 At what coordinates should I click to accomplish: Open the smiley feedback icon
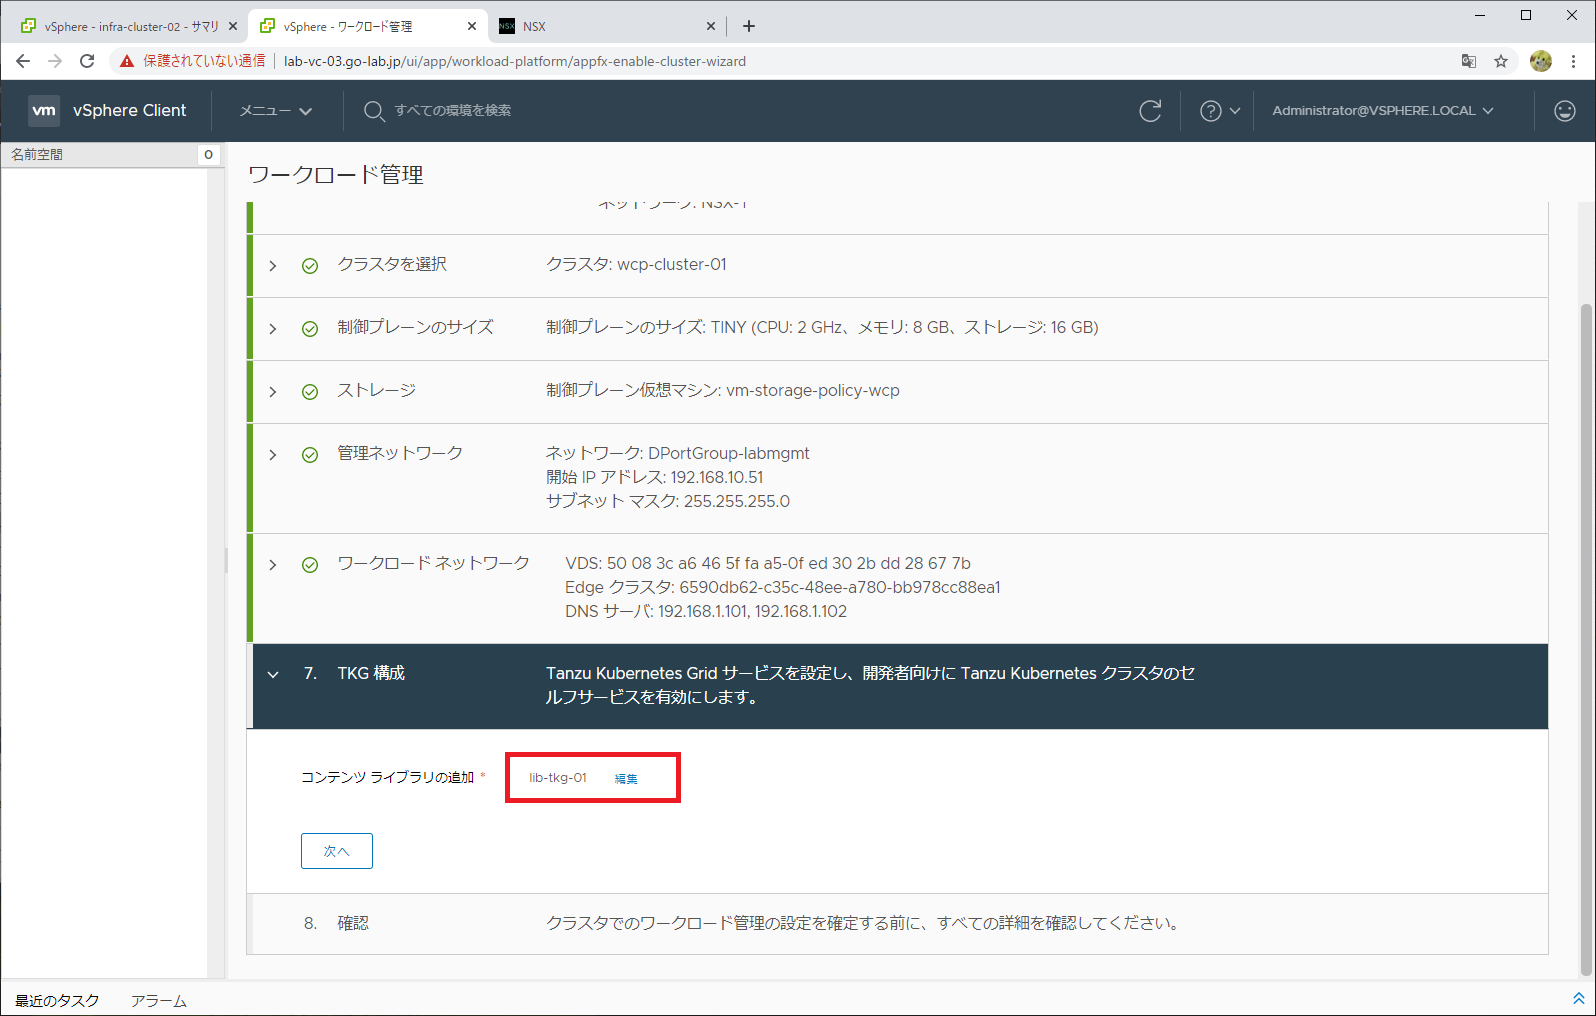click(x=1565, y=111)
